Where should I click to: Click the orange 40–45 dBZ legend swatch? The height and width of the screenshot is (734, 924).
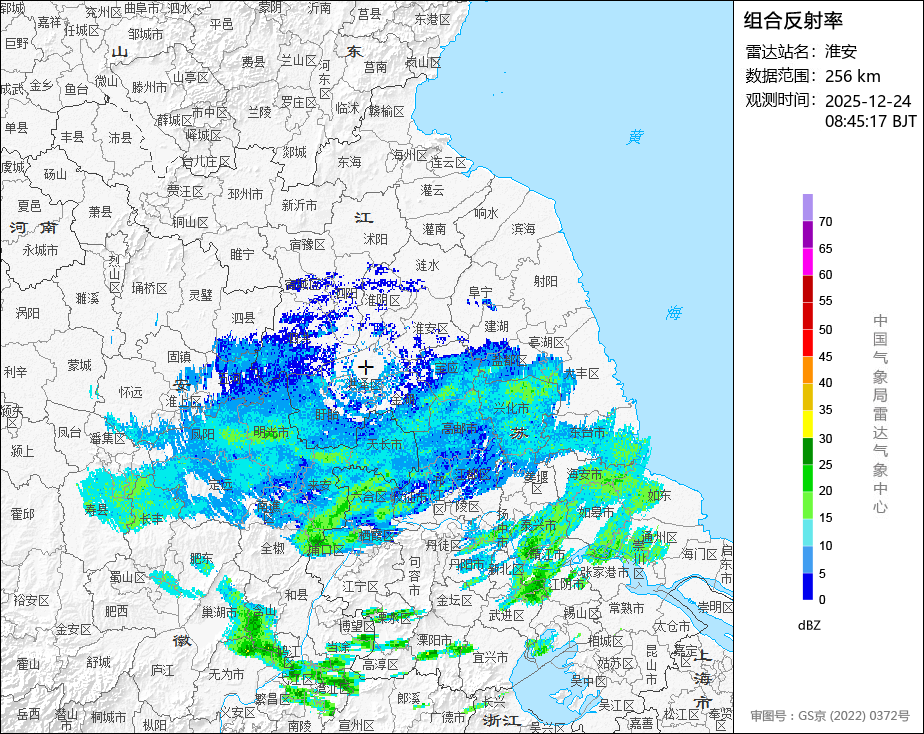pyautogui.click(x=807, y=370)
